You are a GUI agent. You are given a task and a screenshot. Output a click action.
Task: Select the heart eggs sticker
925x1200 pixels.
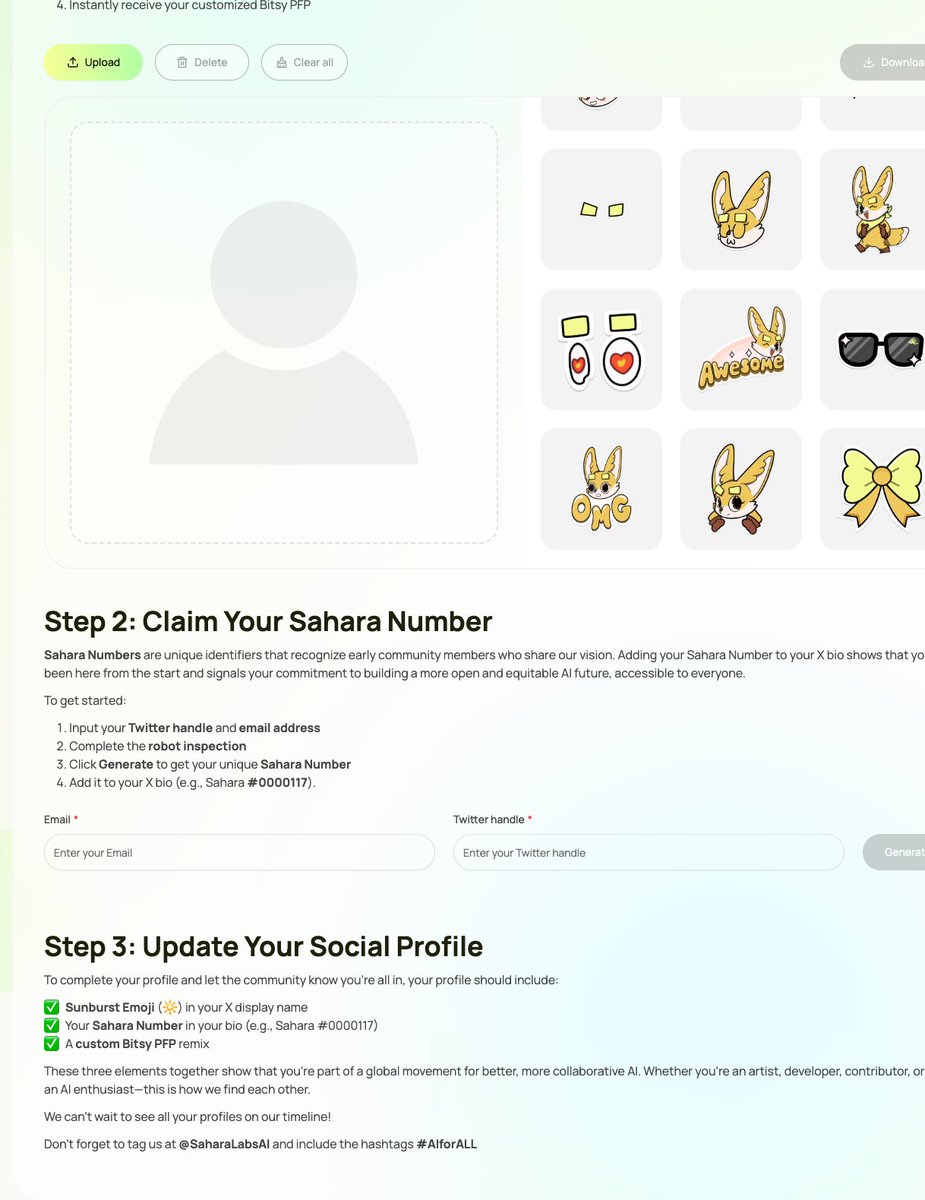(601, 349)
